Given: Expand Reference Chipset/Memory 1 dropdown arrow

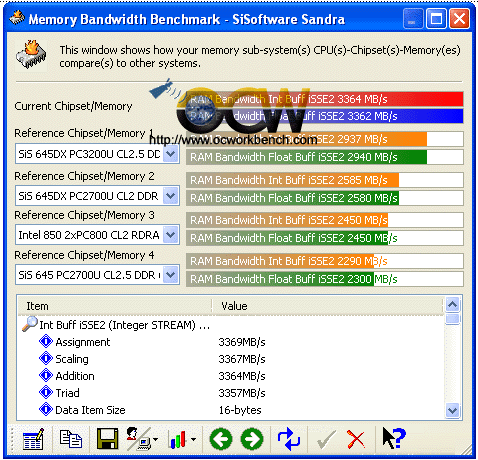Looking at the screenshot, I should 171,154.
